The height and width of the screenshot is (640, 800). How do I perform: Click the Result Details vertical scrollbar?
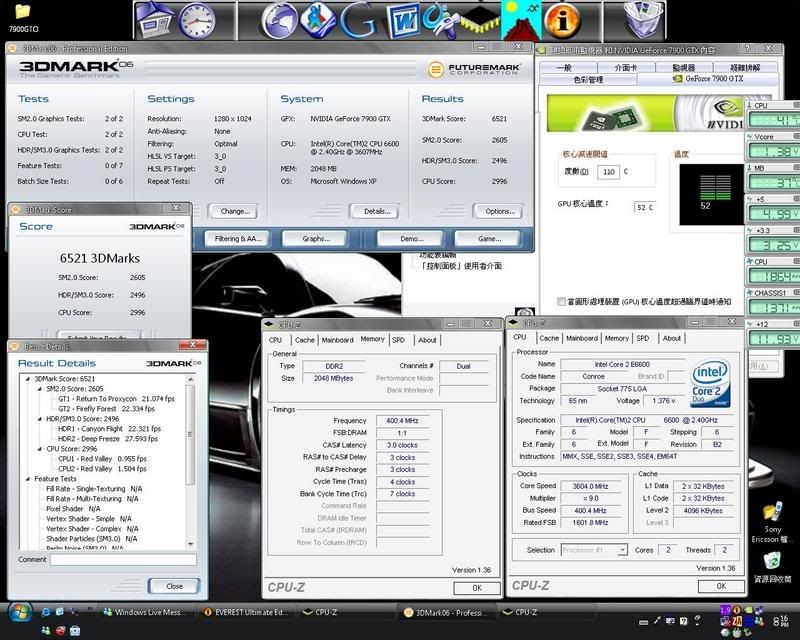(190, 461)
